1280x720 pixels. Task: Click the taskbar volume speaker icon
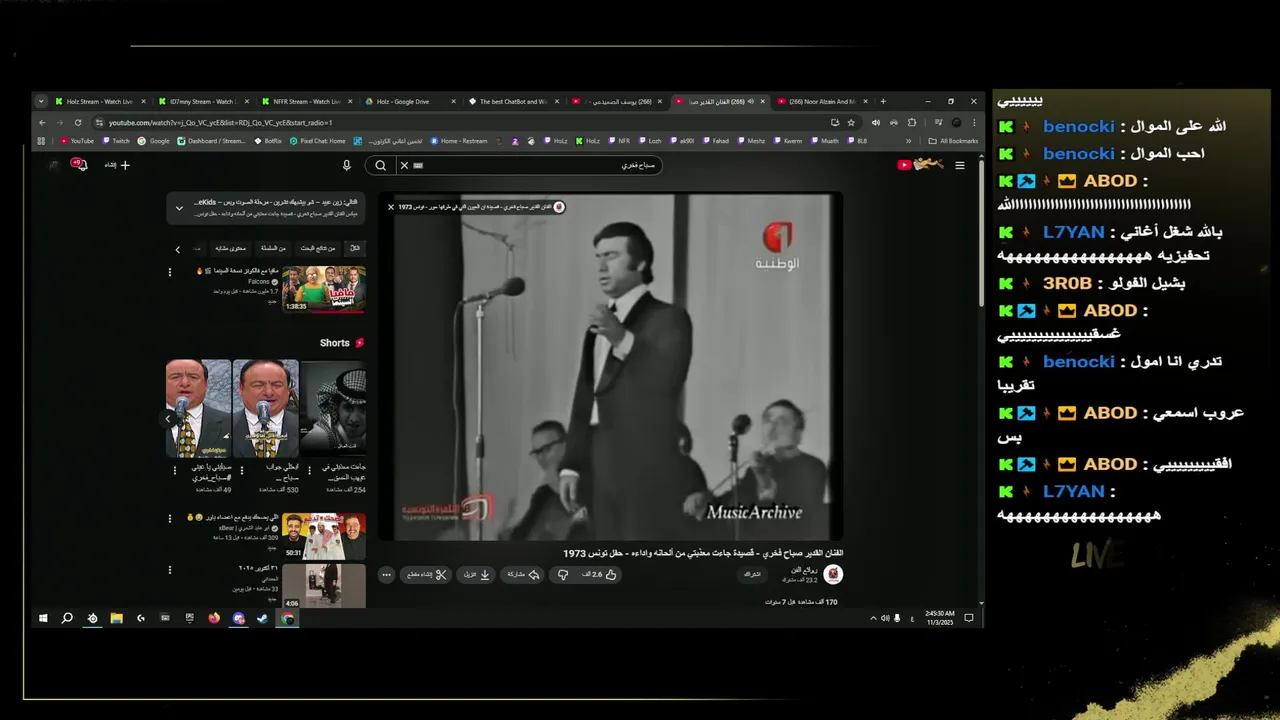pyautogui.click(x=885, y=619)
